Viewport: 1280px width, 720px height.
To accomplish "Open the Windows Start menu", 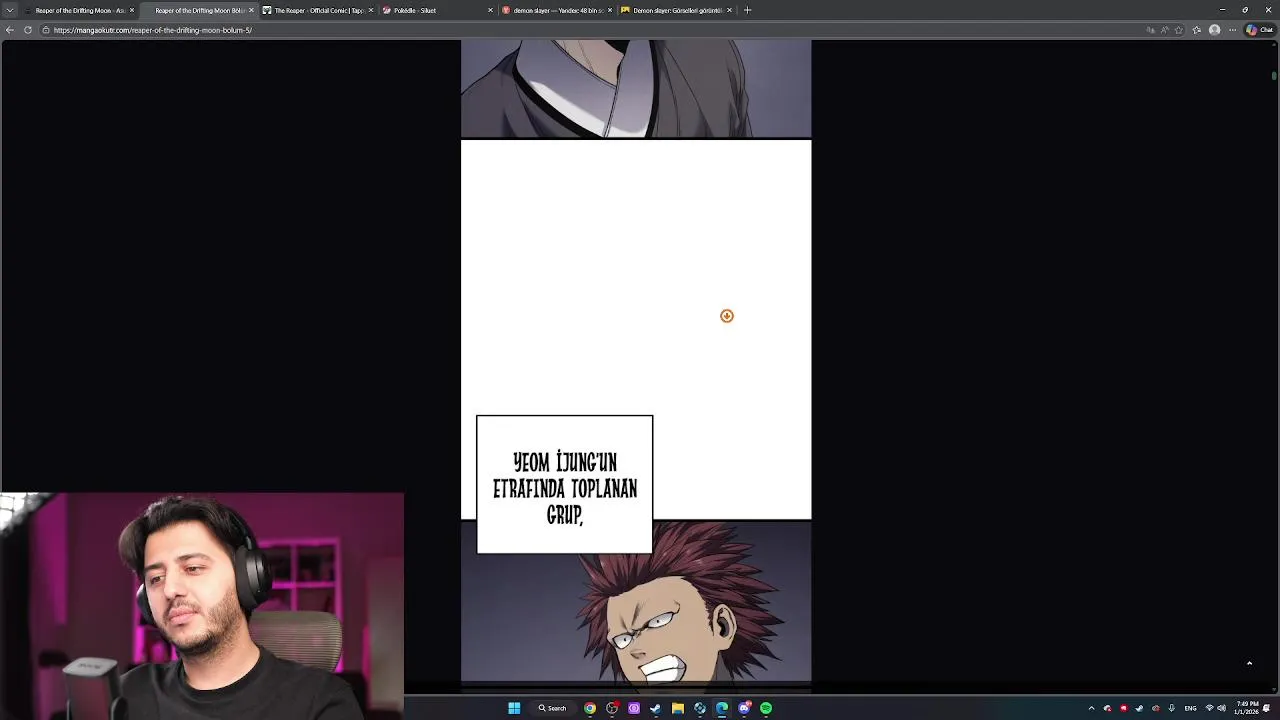I will click(514, 708).
